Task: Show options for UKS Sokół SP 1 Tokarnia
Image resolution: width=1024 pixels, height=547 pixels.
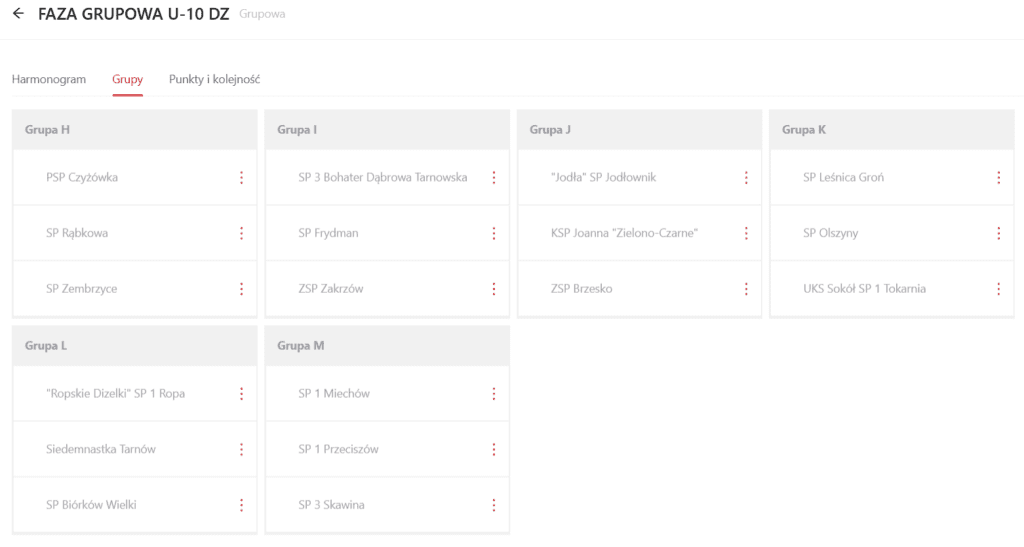Action: (998, 289)
